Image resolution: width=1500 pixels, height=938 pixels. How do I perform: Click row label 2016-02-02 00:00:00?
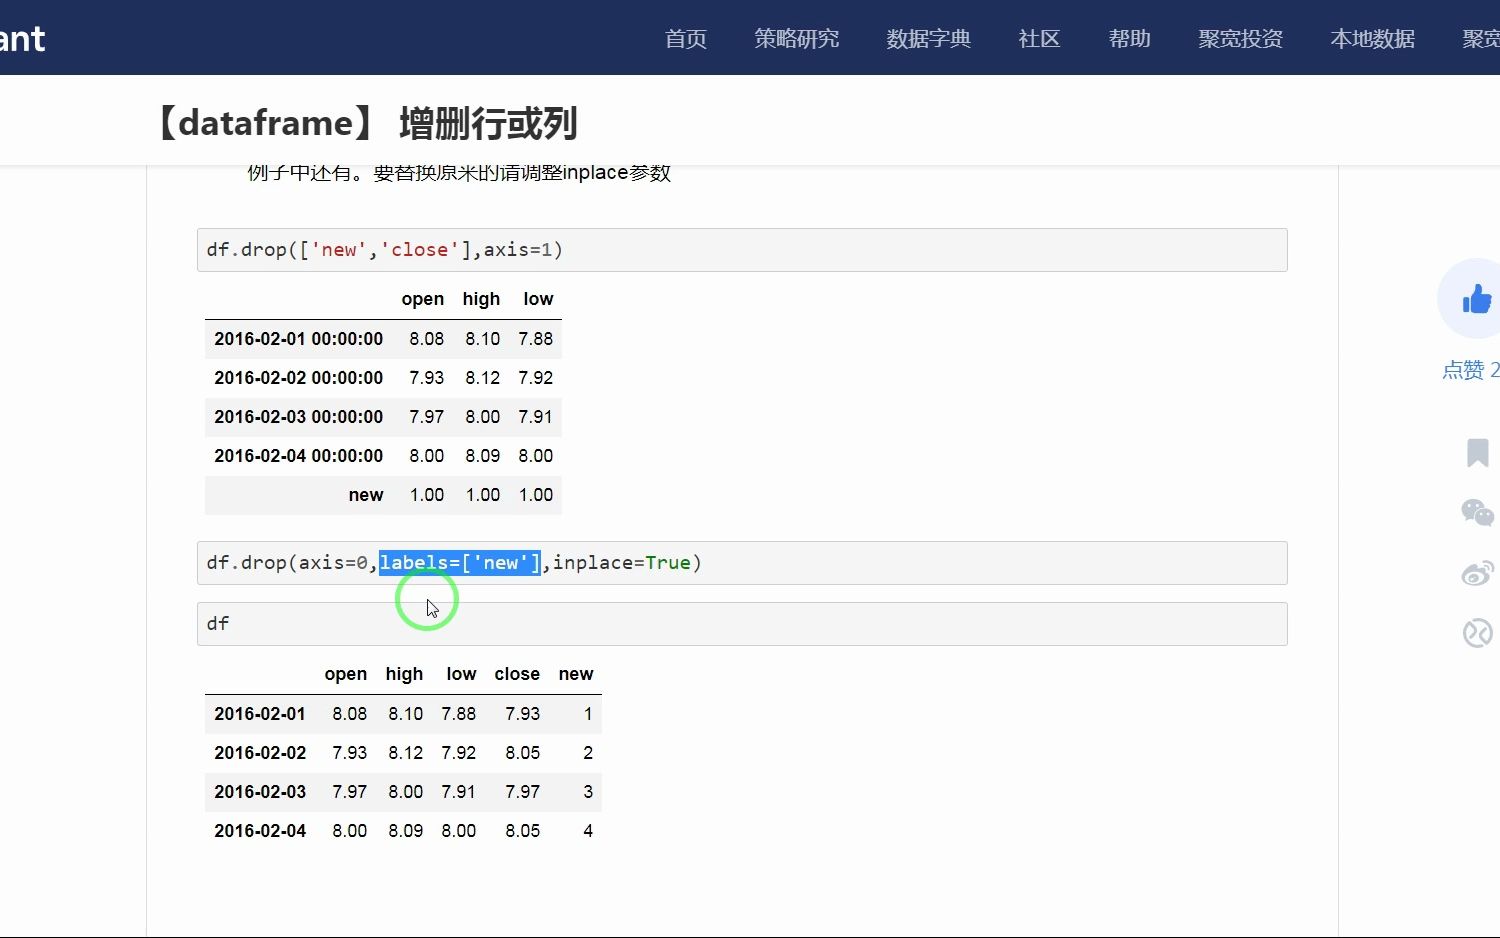pyautogui.click(x=298, y=378)
